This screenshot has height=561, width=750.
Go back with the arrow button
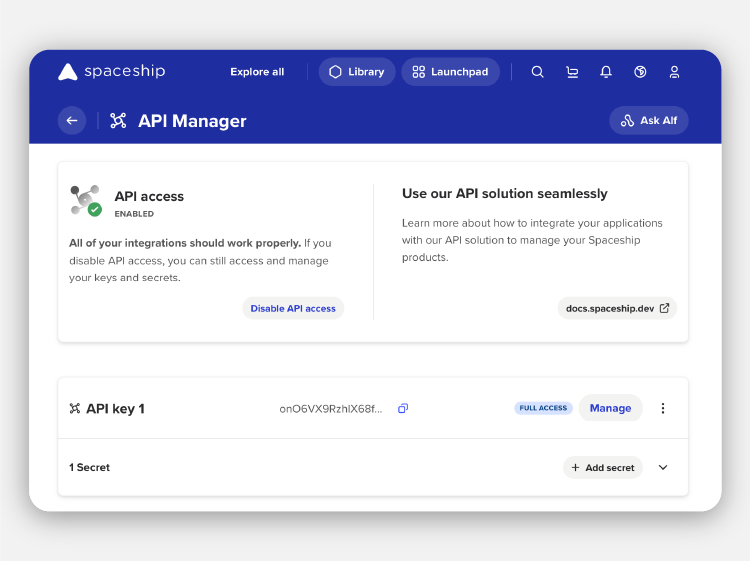[72, 121]
